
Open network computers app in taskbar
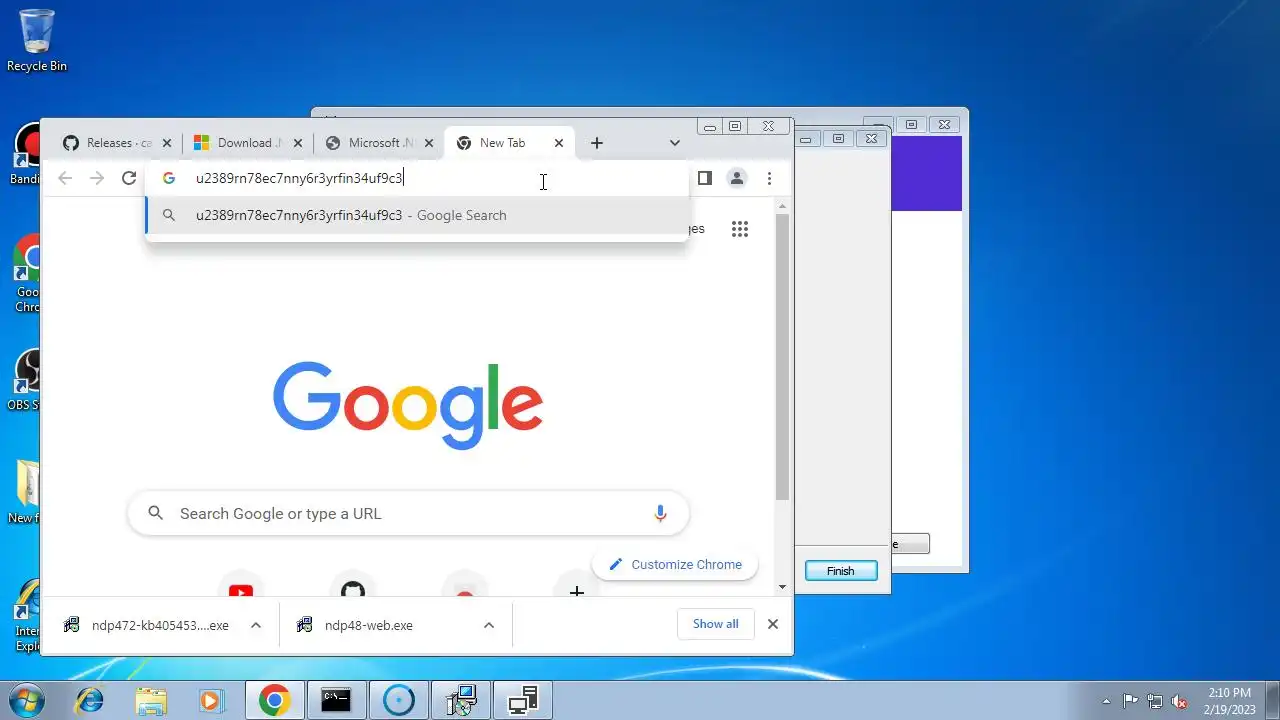pos(523,700)
